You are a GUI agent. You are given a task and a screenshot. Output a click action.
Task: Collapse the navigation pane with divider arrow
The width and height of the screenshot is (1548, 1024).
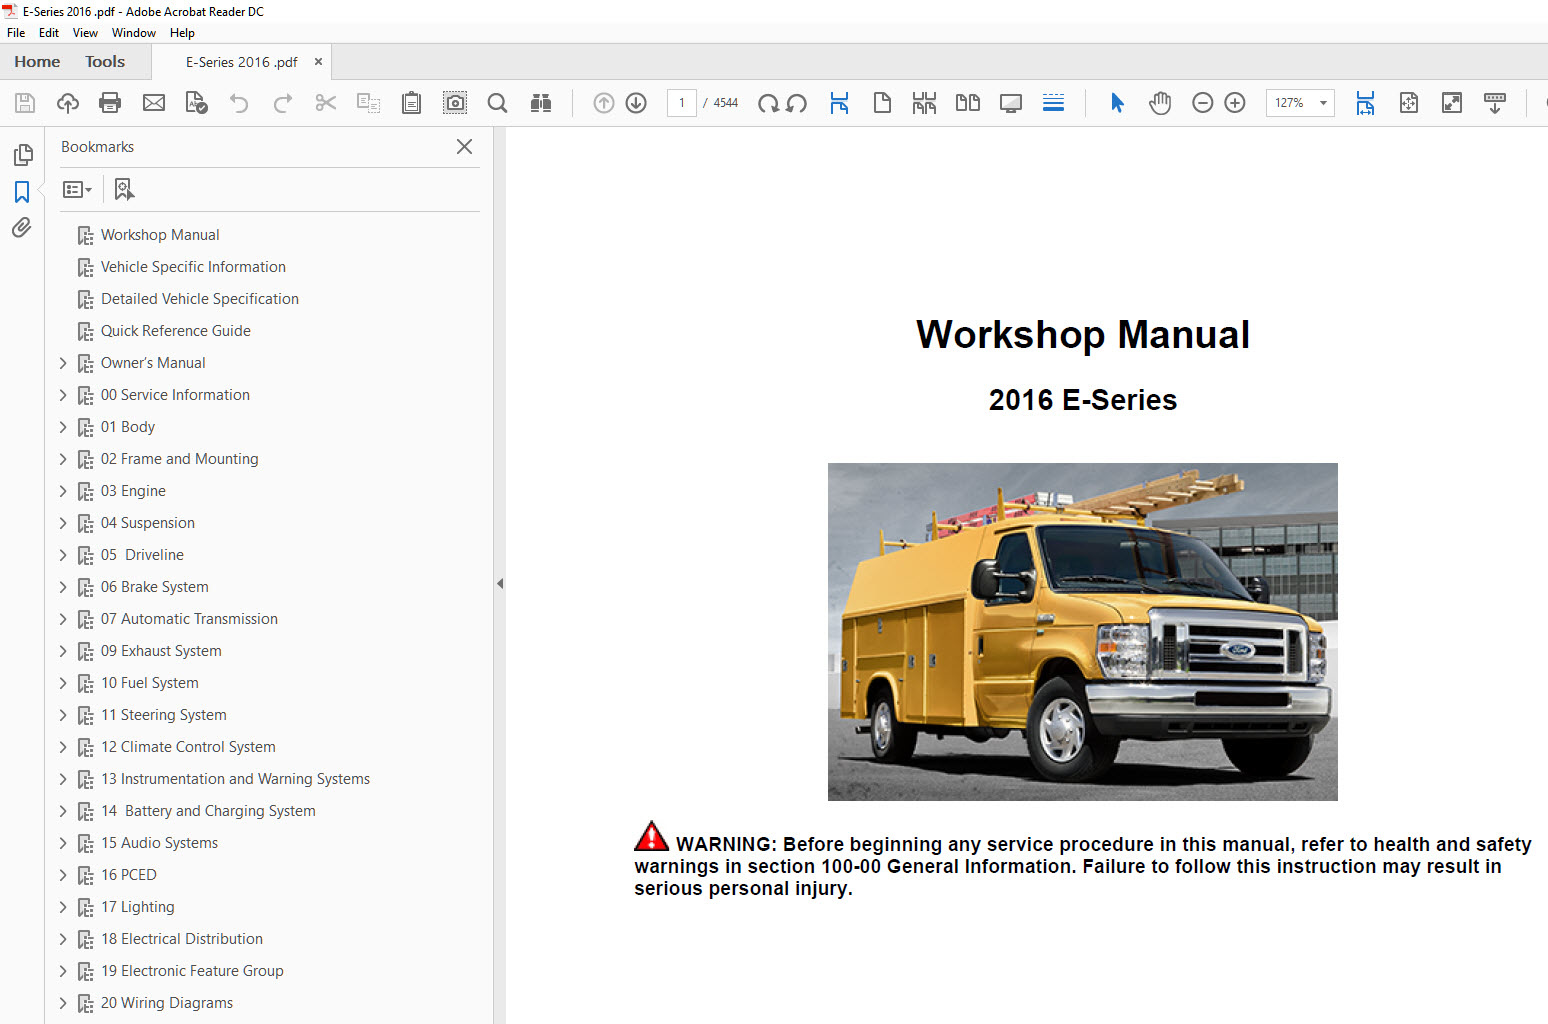pos(500,583)
